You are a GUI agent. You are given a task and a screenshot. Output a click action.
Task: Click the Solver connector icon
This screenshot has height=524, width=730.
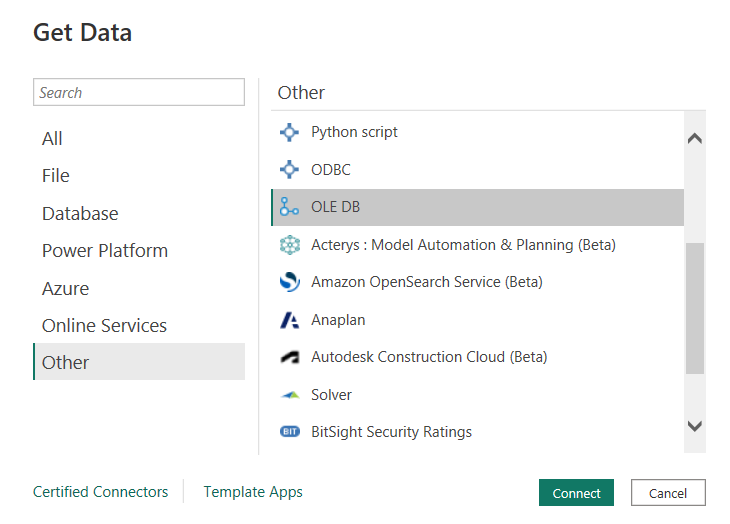pyautogui.click(x=290, y=395)
